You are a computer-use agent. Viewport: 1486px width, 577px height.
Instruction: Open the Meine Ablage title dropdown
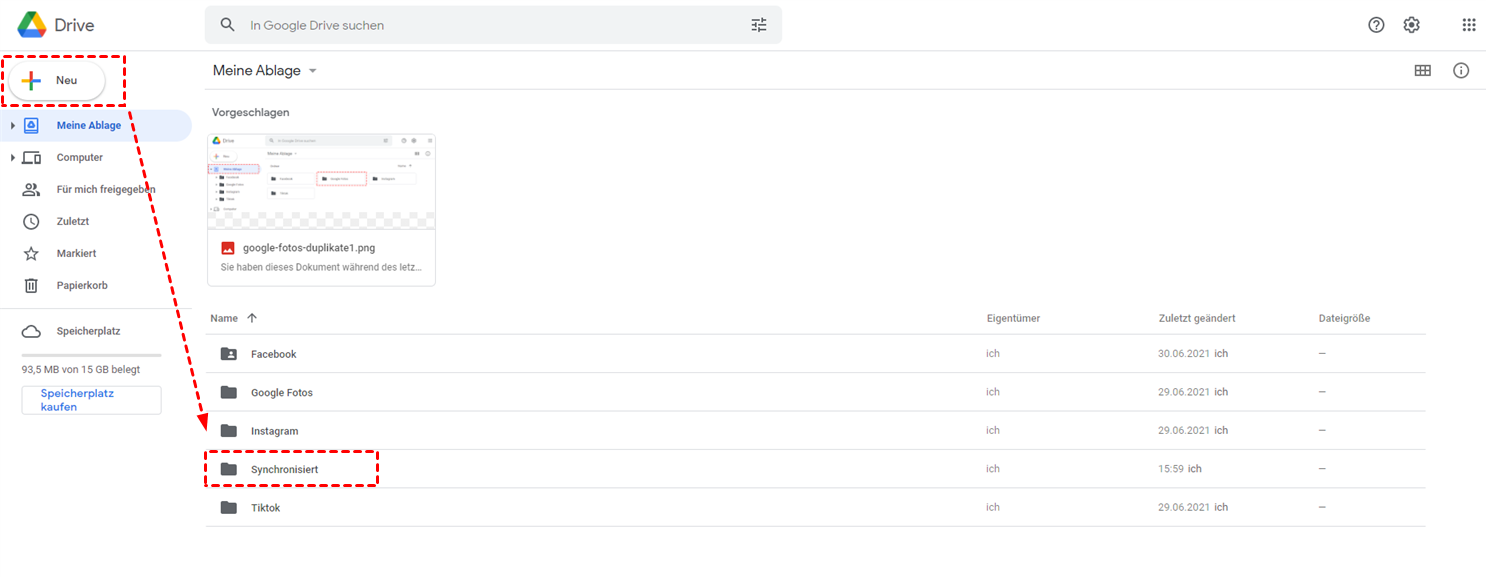[313, 71]
